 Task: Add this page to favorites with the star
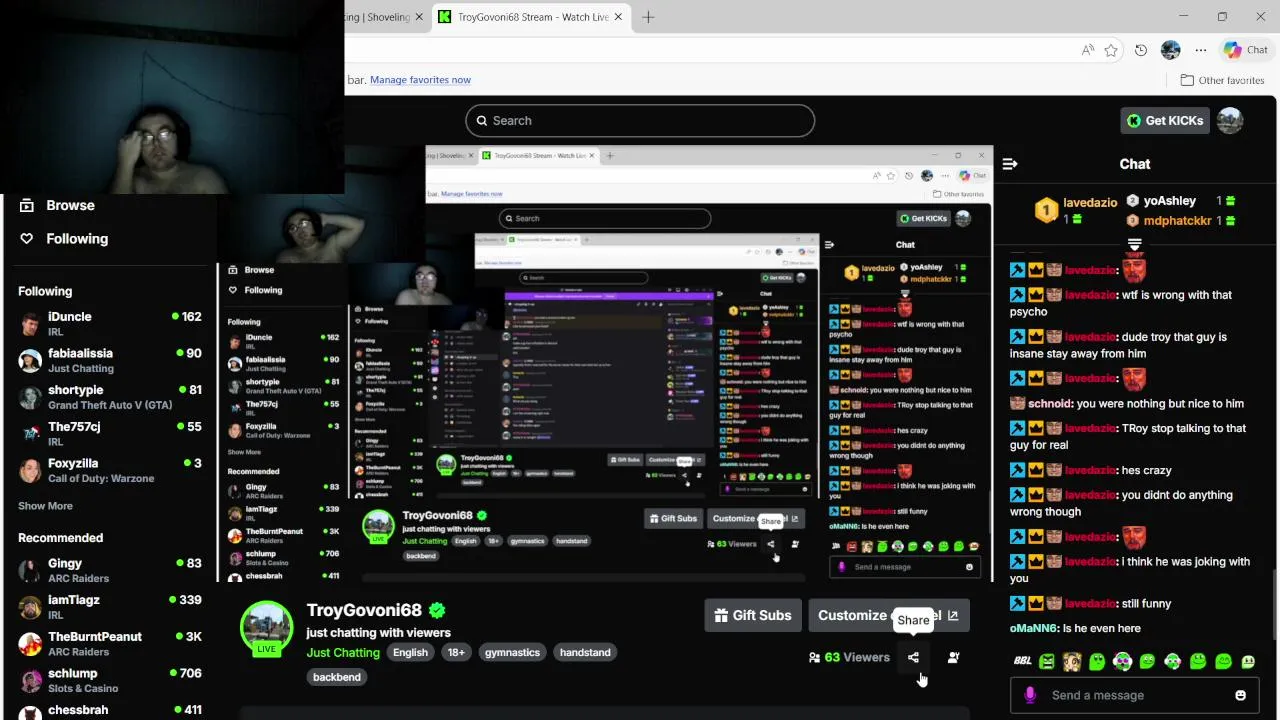(1111, 50)
